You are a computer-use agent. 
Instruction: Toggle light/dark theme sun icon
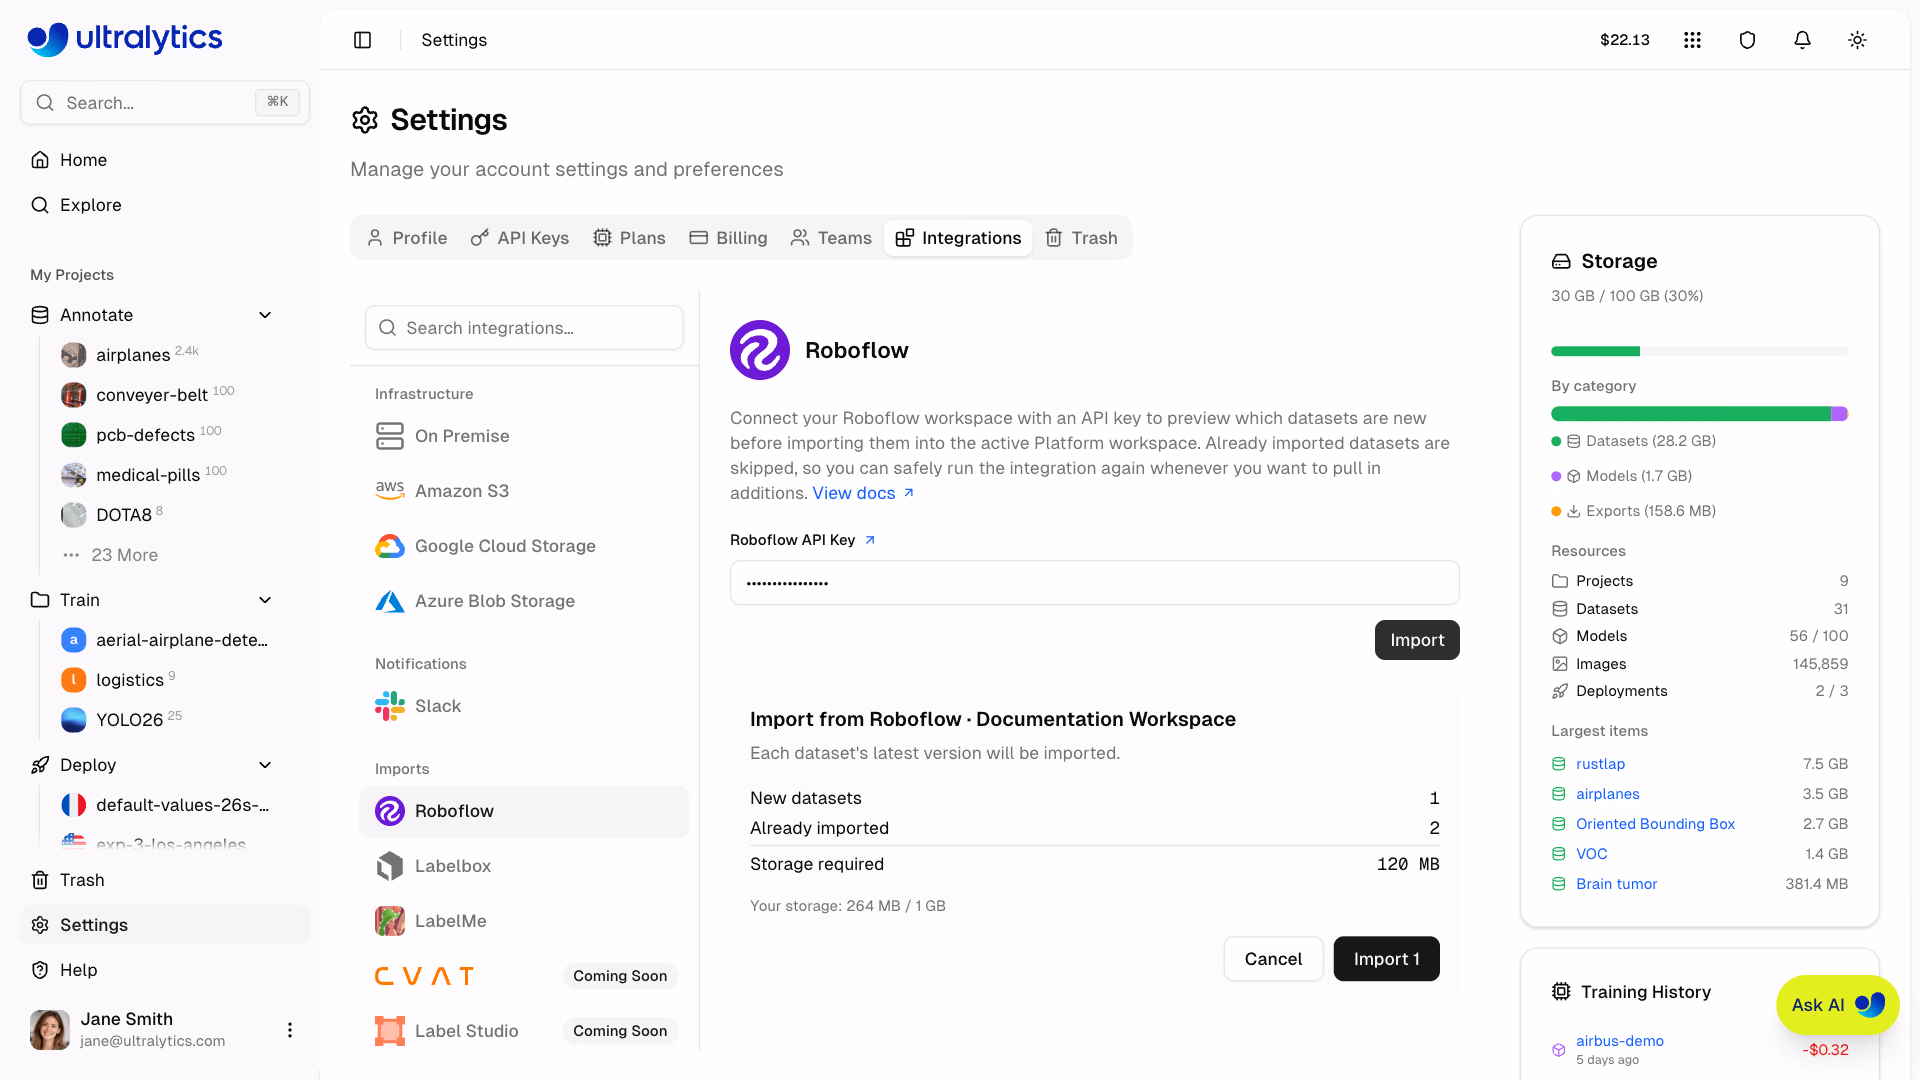[x=1857, y=40]
